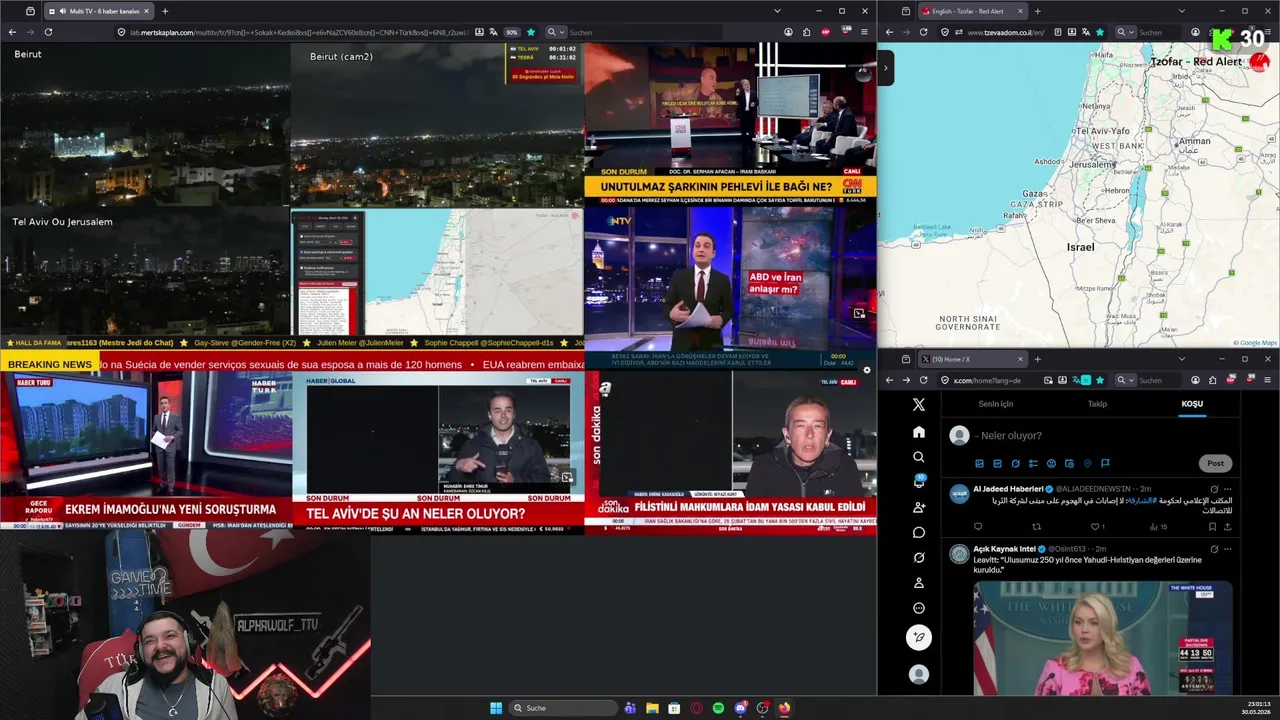Add GIF icon in X composer
1280x720 pixels.
click(997, 463)
